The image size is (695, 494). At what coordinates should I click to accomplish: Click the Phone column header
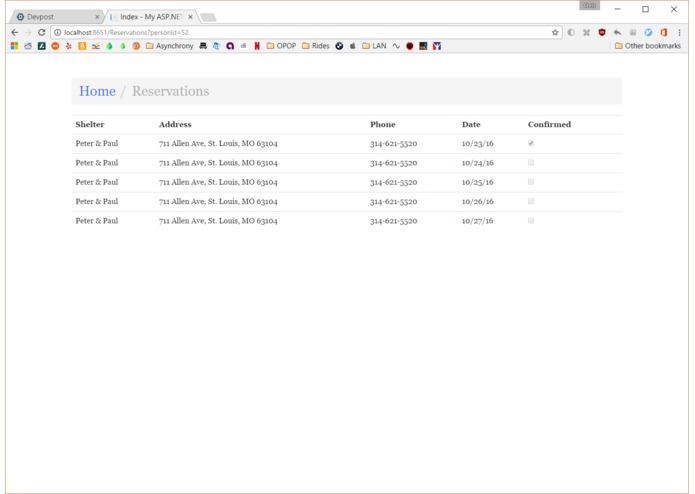point(383,124)
